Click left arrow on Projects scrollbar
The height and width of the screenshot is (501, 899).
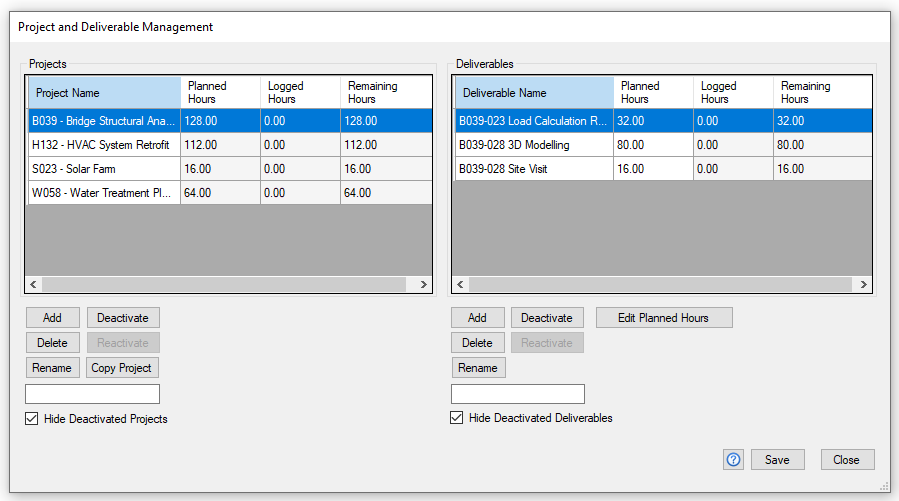click(33, 284)
